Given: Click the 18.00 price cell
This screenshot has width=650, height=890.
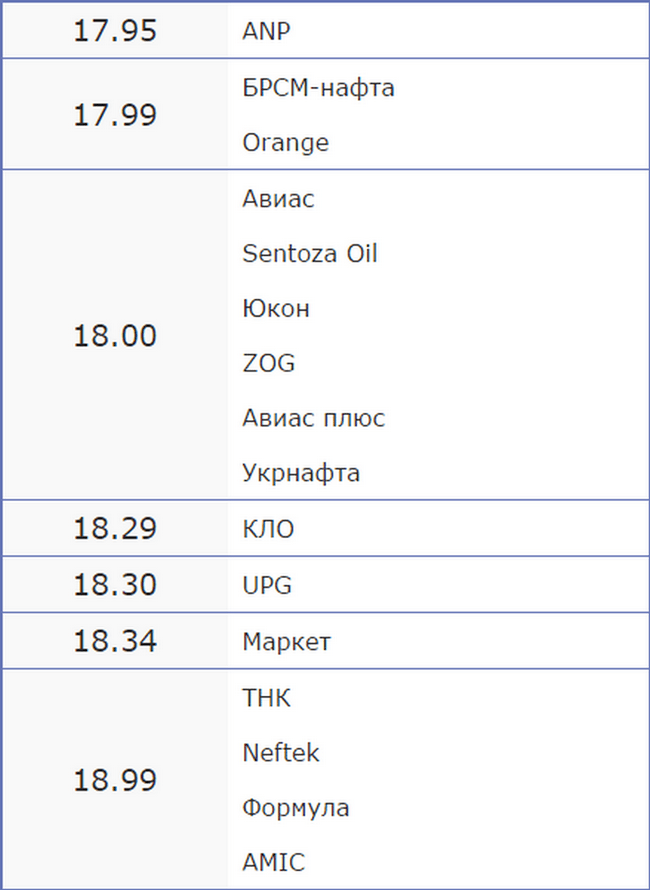Looking at the screenshot, I should pyautogui.click(x=115, y=335).
